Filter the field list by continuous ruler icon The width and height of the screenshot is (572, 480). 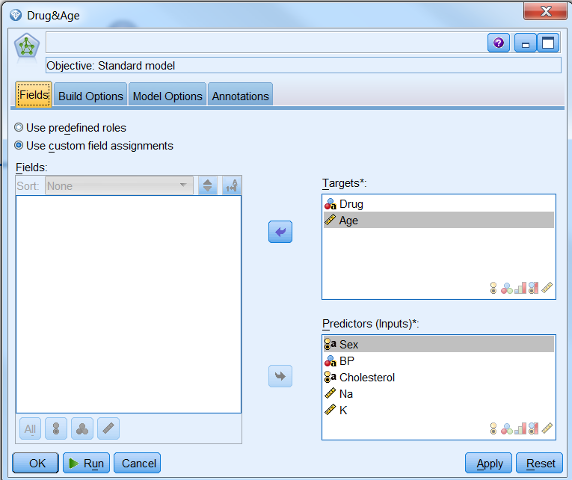108,429
